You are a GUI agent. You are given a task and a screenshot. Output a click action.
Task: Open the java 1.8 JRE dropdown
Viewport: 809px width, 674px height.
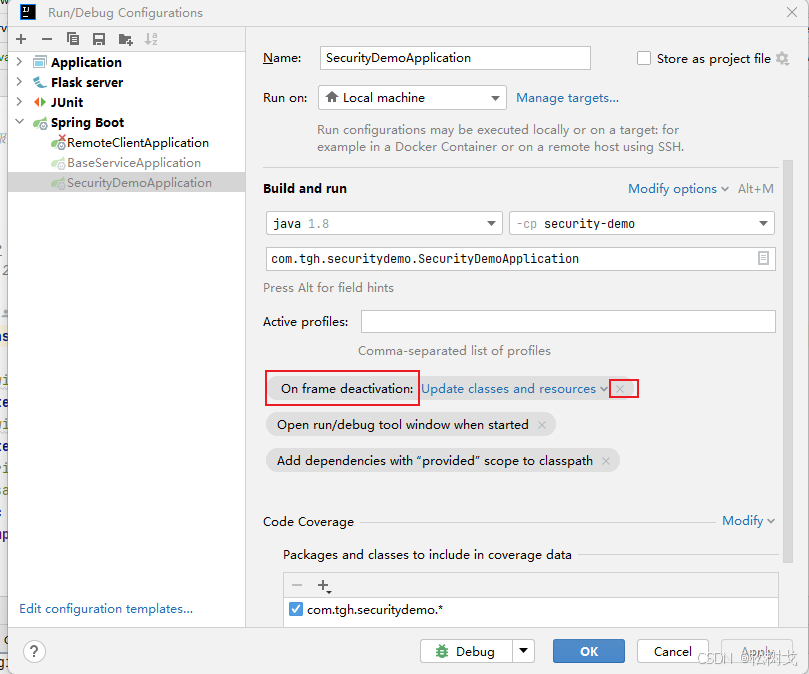[x=384, y=223]
